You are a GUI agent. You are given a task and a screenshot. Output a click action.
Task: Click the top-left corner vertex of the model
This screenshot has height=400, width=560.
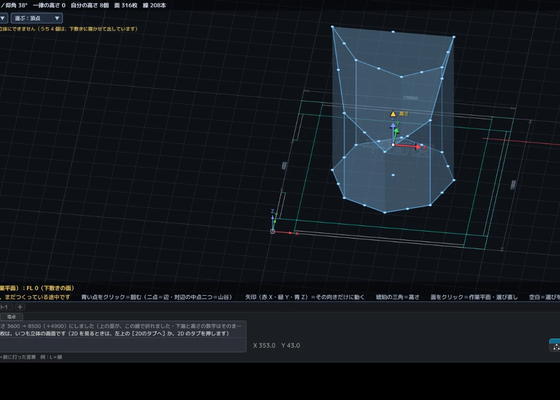click(332, 27)
